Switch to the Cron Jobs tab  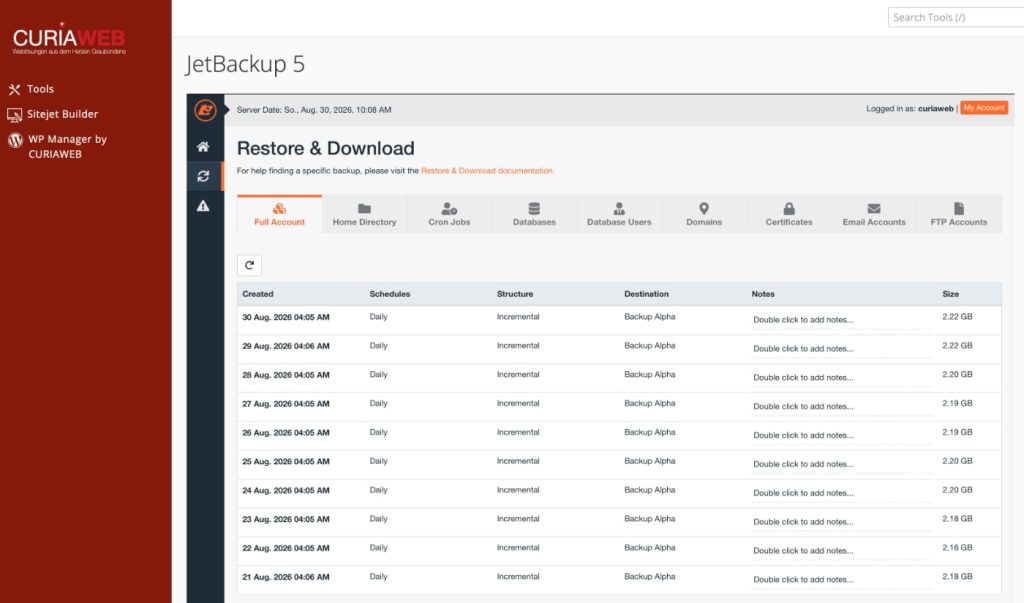click(x=449, y=214)
